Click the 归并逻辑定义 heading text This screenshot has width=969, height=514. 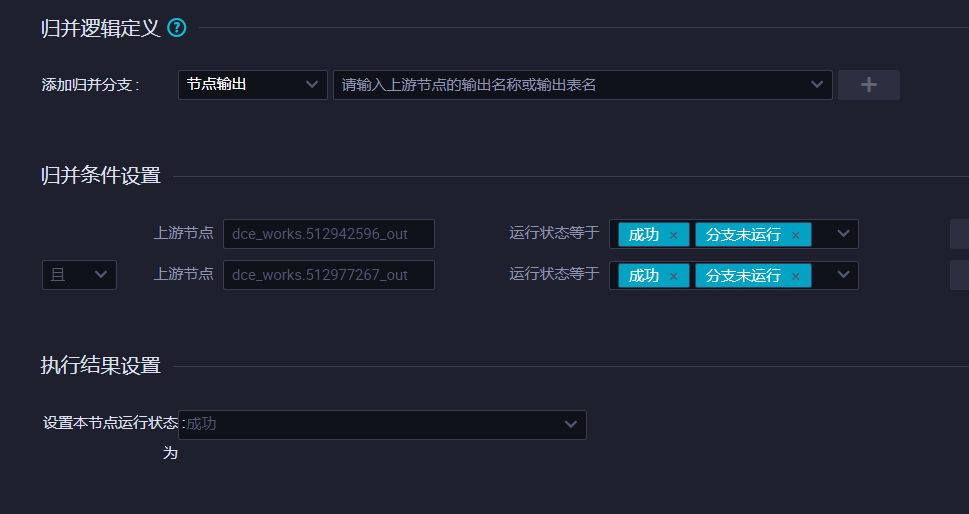coord(101,28)
